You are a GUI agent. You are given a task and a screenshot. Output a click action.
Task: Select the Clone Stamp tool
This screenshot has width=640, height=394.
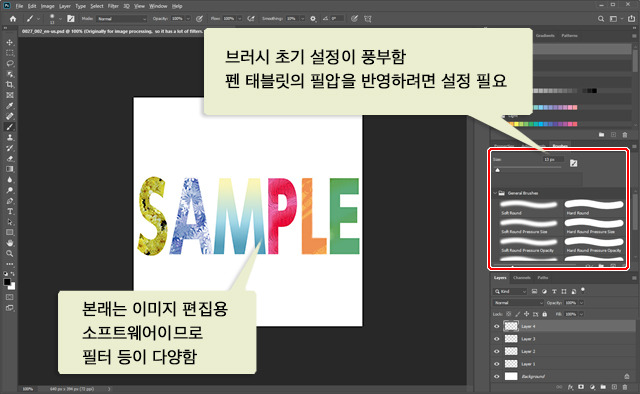pyautogui.click(x=10, y=138)
